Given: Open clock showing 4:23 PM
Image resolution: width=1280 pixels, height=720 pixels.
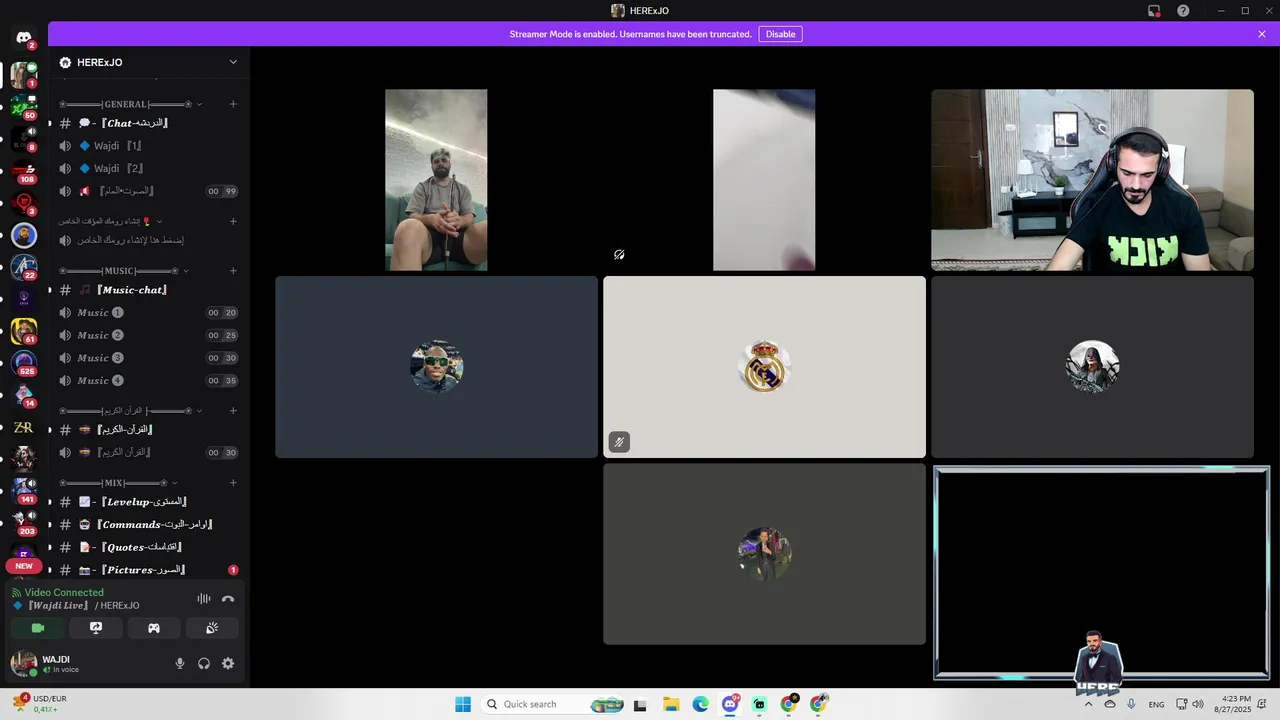Looking at the screenshot, I should (1235, 704).
